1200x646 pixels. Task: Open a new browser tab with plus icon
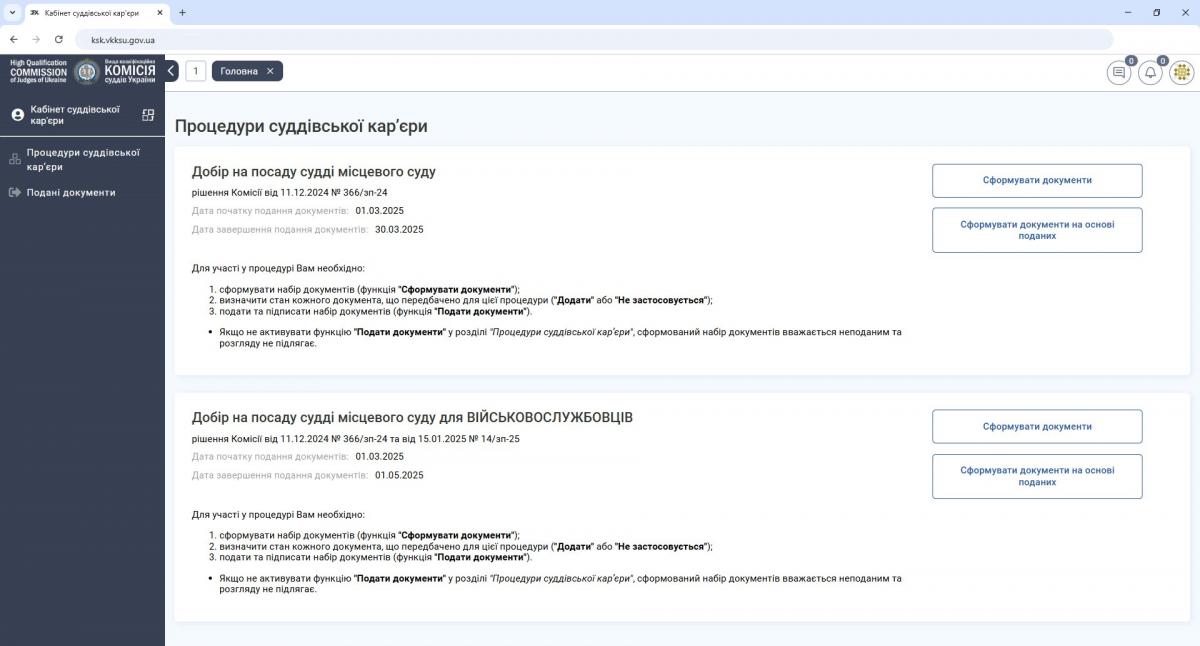pyautogui.click(x=182, y=12)
